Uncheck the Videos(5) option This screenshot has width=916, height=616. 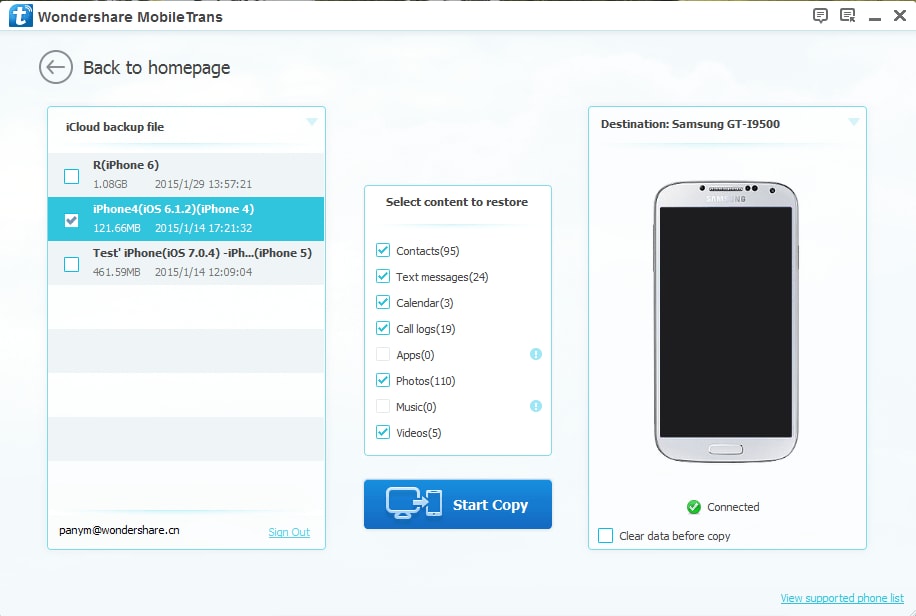click(381, 432)
